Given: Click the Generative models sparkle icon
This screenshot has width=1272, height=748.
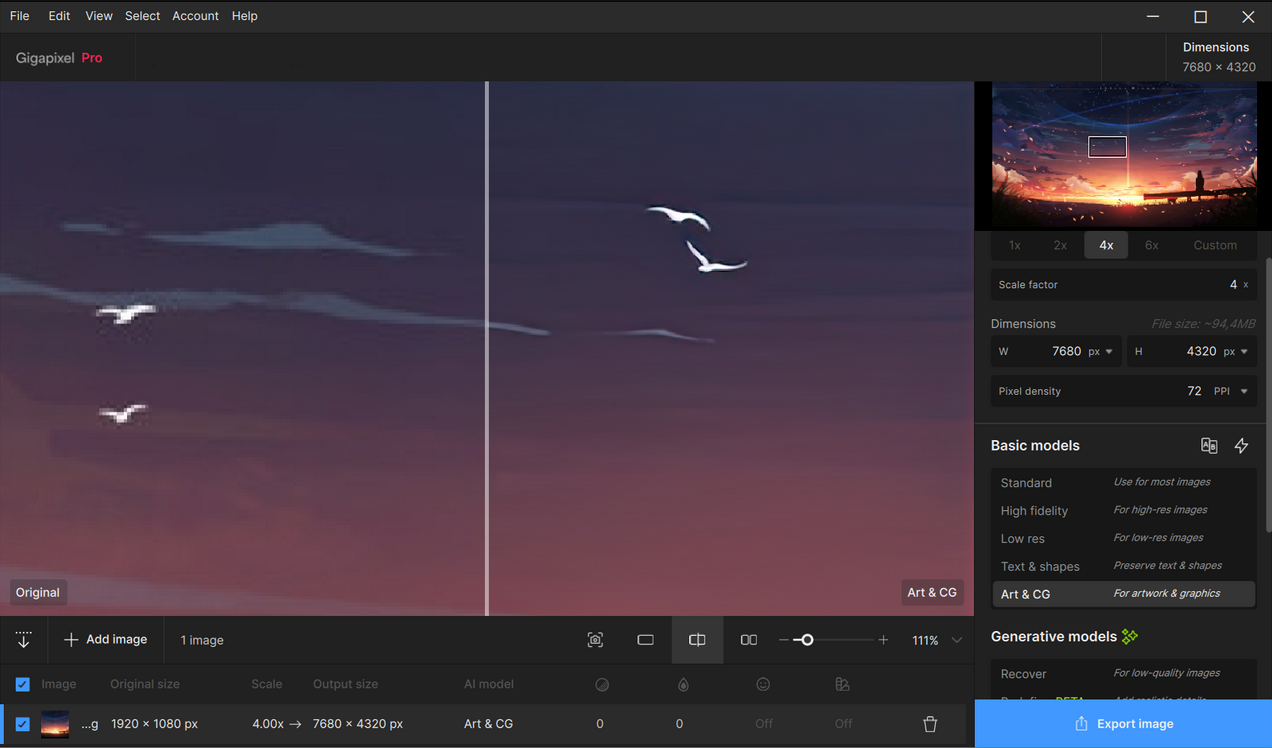Looking at the screenshot, I should pyautogui.click(x=1130, y=636).
